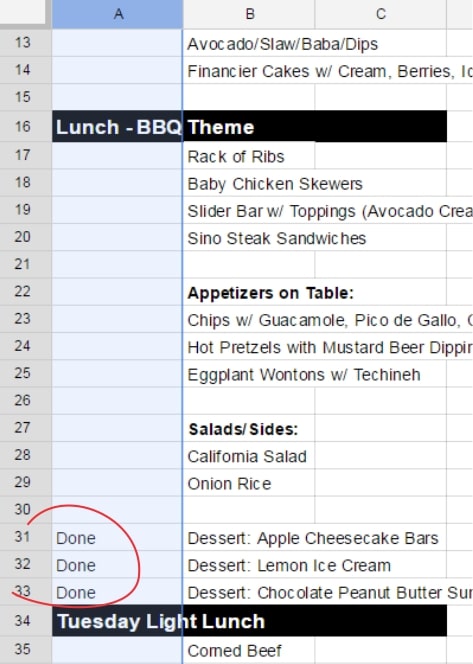
Task: Click 'Dessert: Apple Cheesecake Bars' cell
Action: (x=249, y=538)
